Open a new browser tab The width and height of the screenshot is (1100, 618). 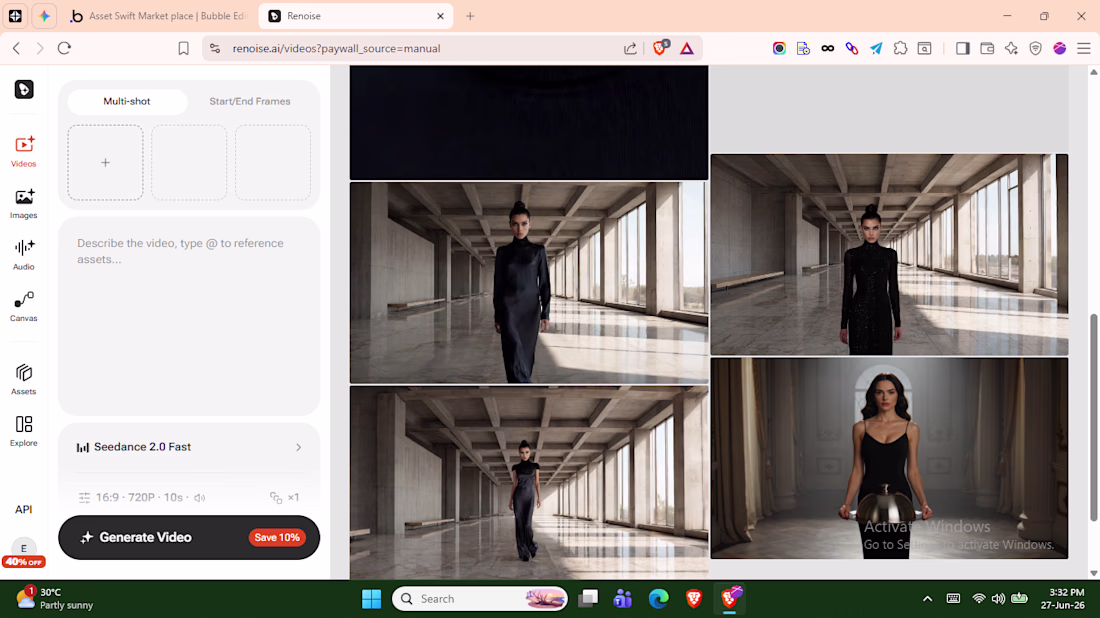(470, 15)
